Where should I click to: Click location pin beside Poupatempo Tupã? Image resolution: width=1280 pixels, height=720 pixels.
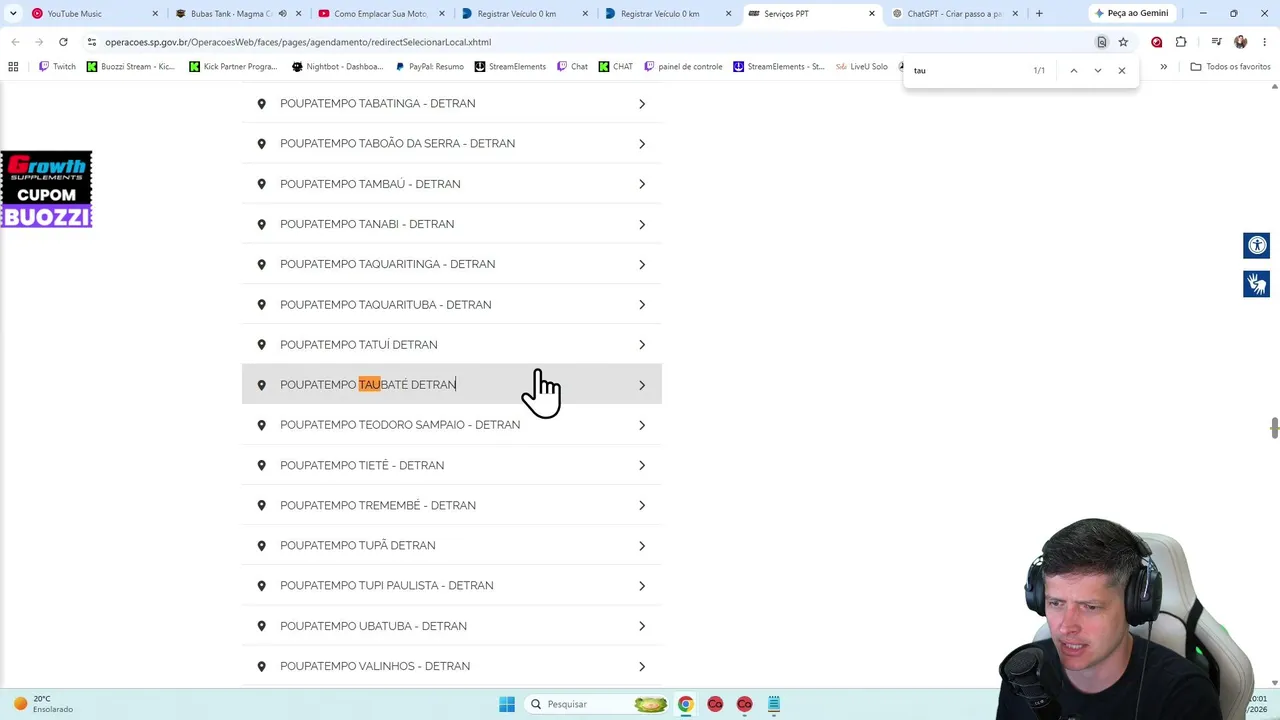tap(262, 546)
